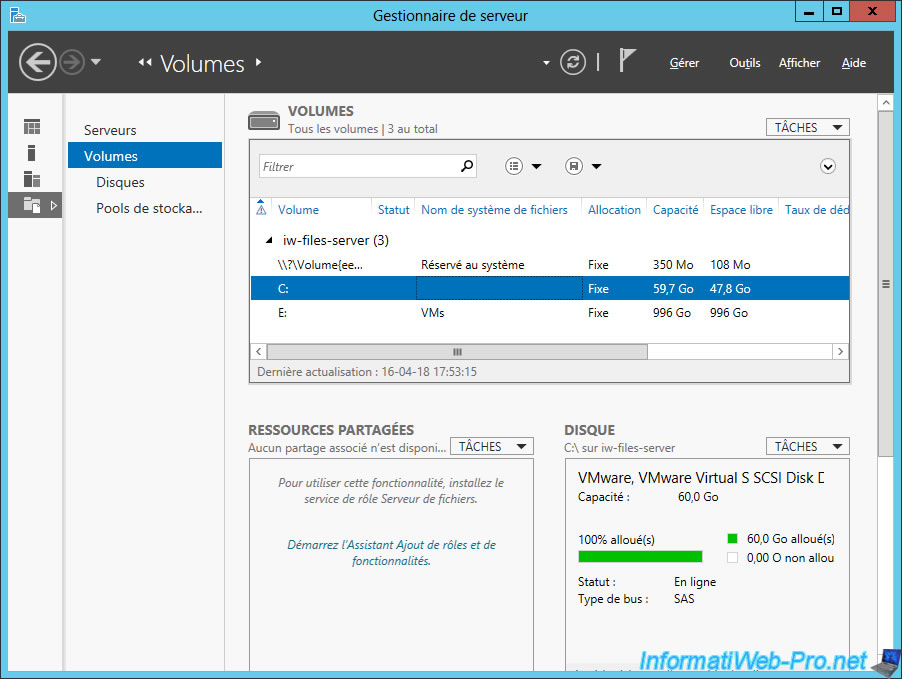Viewport: 902px width, 679px height.
Task: Open the save query dropdown
Action: [x=583, y=167]
